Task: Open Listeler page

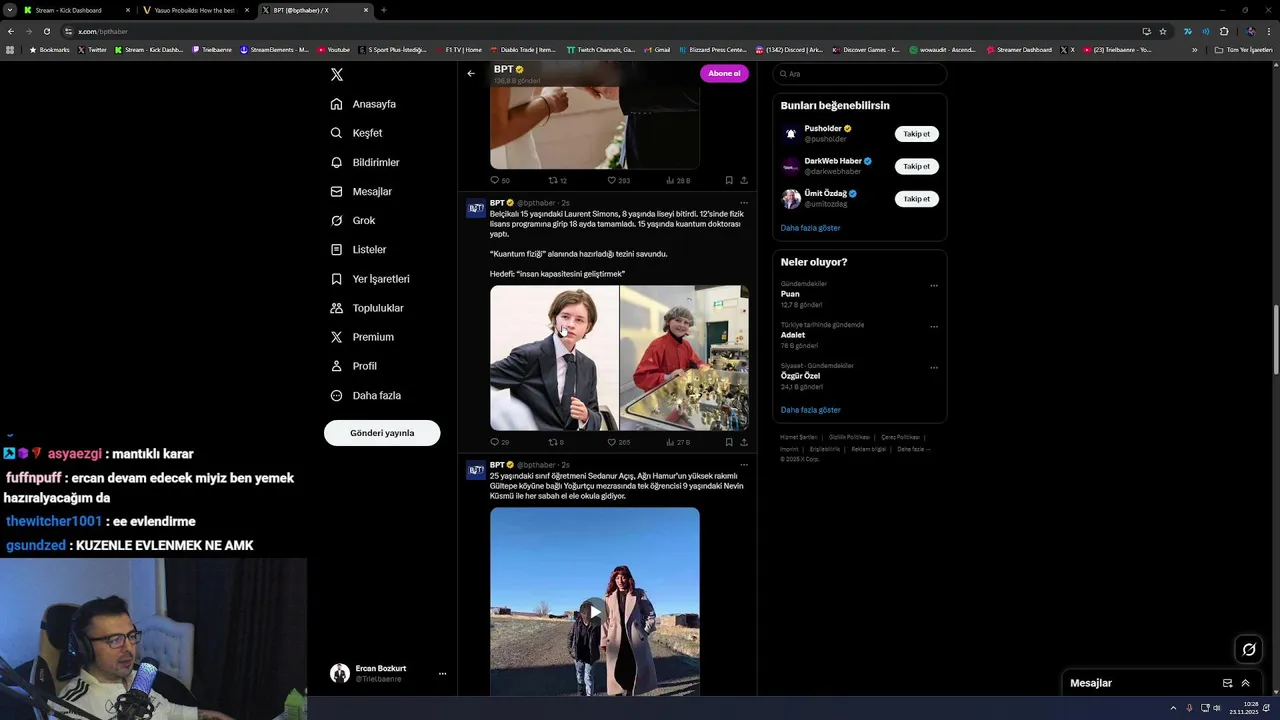Action: pos(358,249)
